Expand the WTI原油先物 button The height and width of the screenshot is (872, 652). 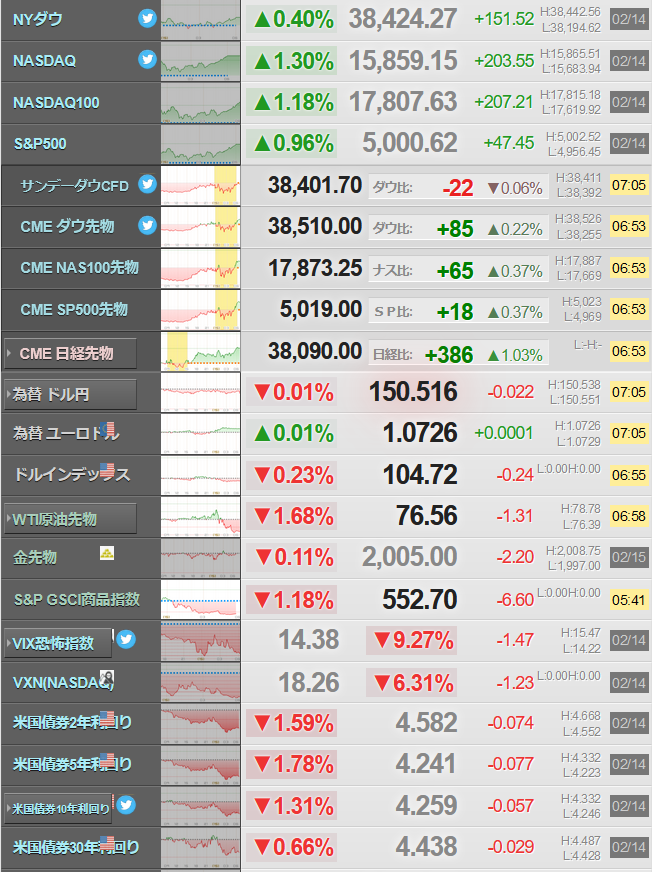(70, 519)
